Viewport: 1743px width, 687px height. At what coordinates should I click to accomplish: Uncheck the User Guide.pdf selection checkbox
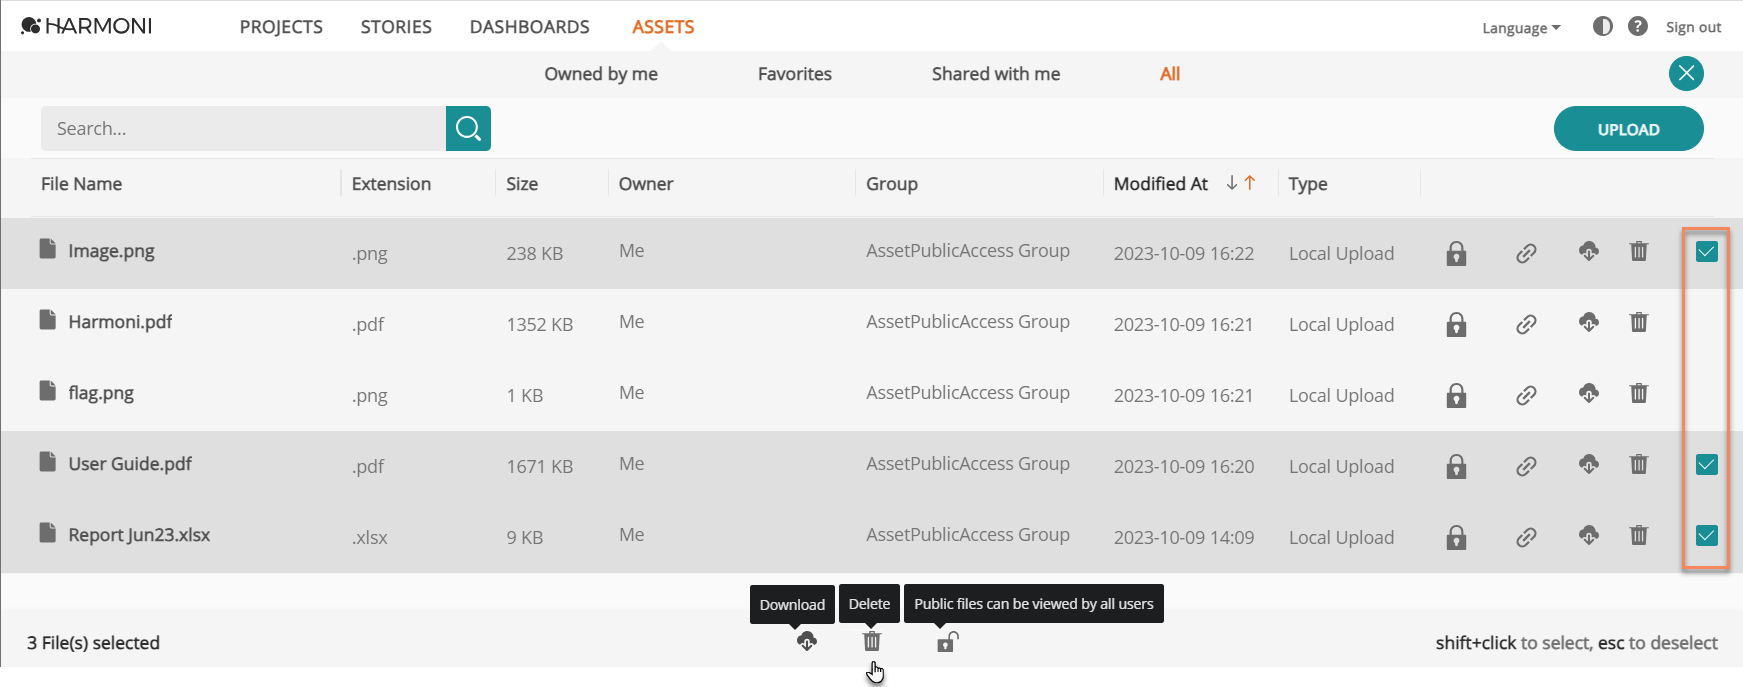[1707, 464]
